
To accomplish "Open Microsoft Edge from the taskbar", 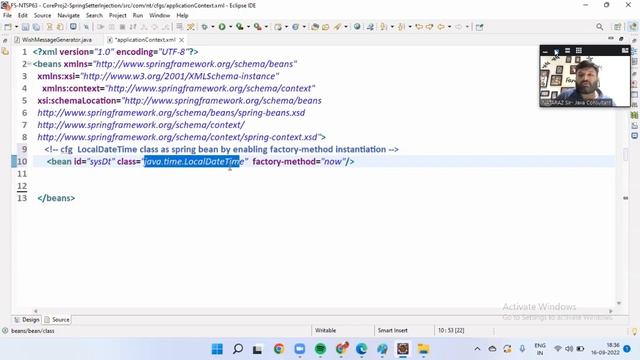I will point(362,349).
